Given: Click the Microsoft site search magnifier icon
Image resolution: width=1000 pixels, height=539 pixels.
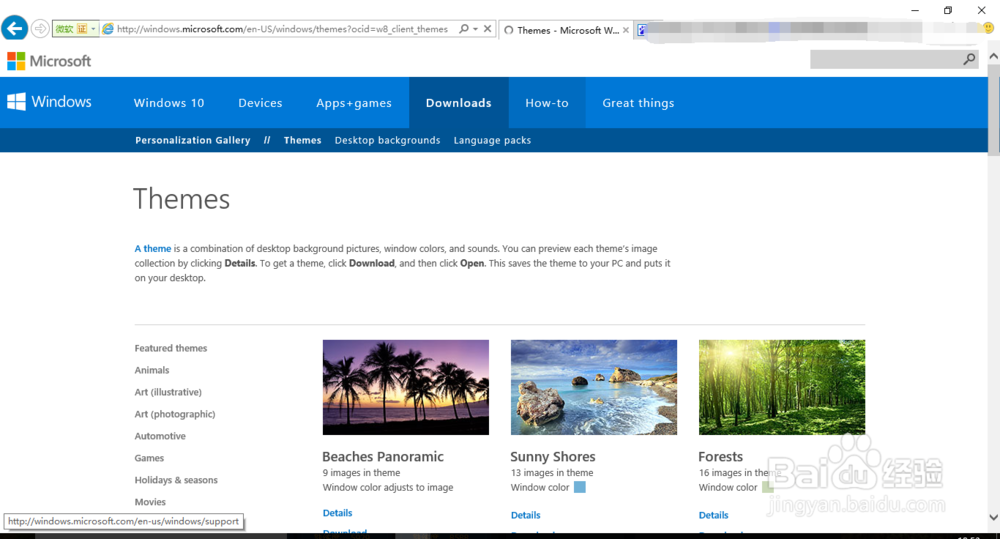Looking at the screenshot, I should pyautogui.click(x=969, y=59).
